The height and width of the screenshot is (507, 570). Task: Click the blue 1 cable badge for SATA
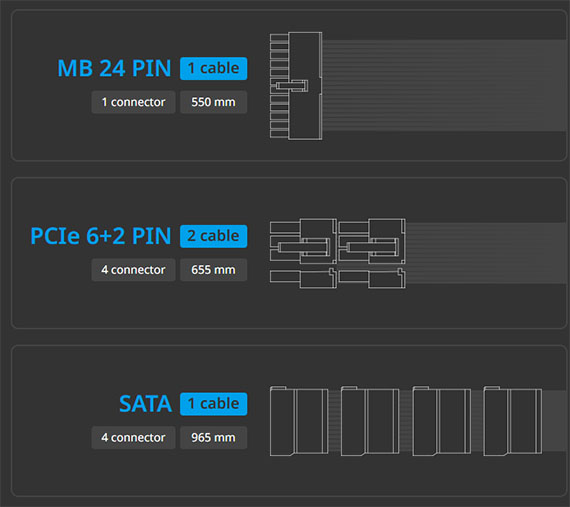click(x=213, y=404)
